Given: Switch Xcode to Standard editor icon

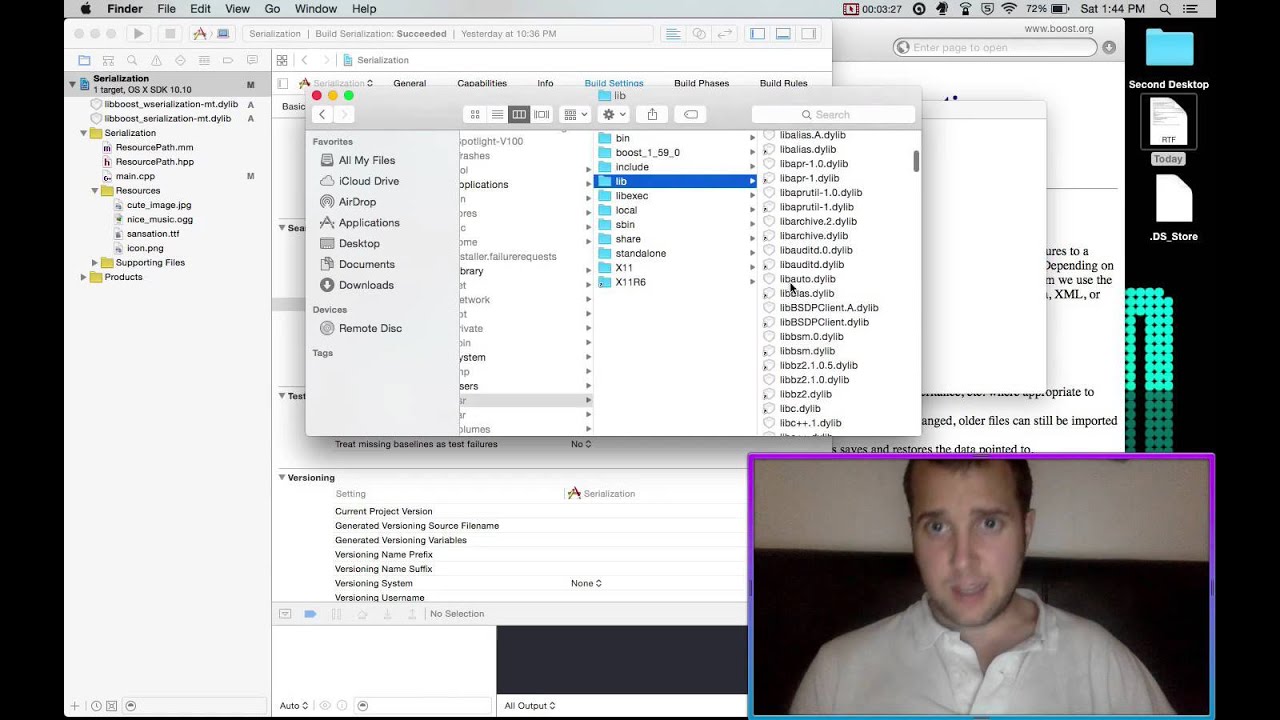Looking at the screenshot, I should click(x=673, y=33).
